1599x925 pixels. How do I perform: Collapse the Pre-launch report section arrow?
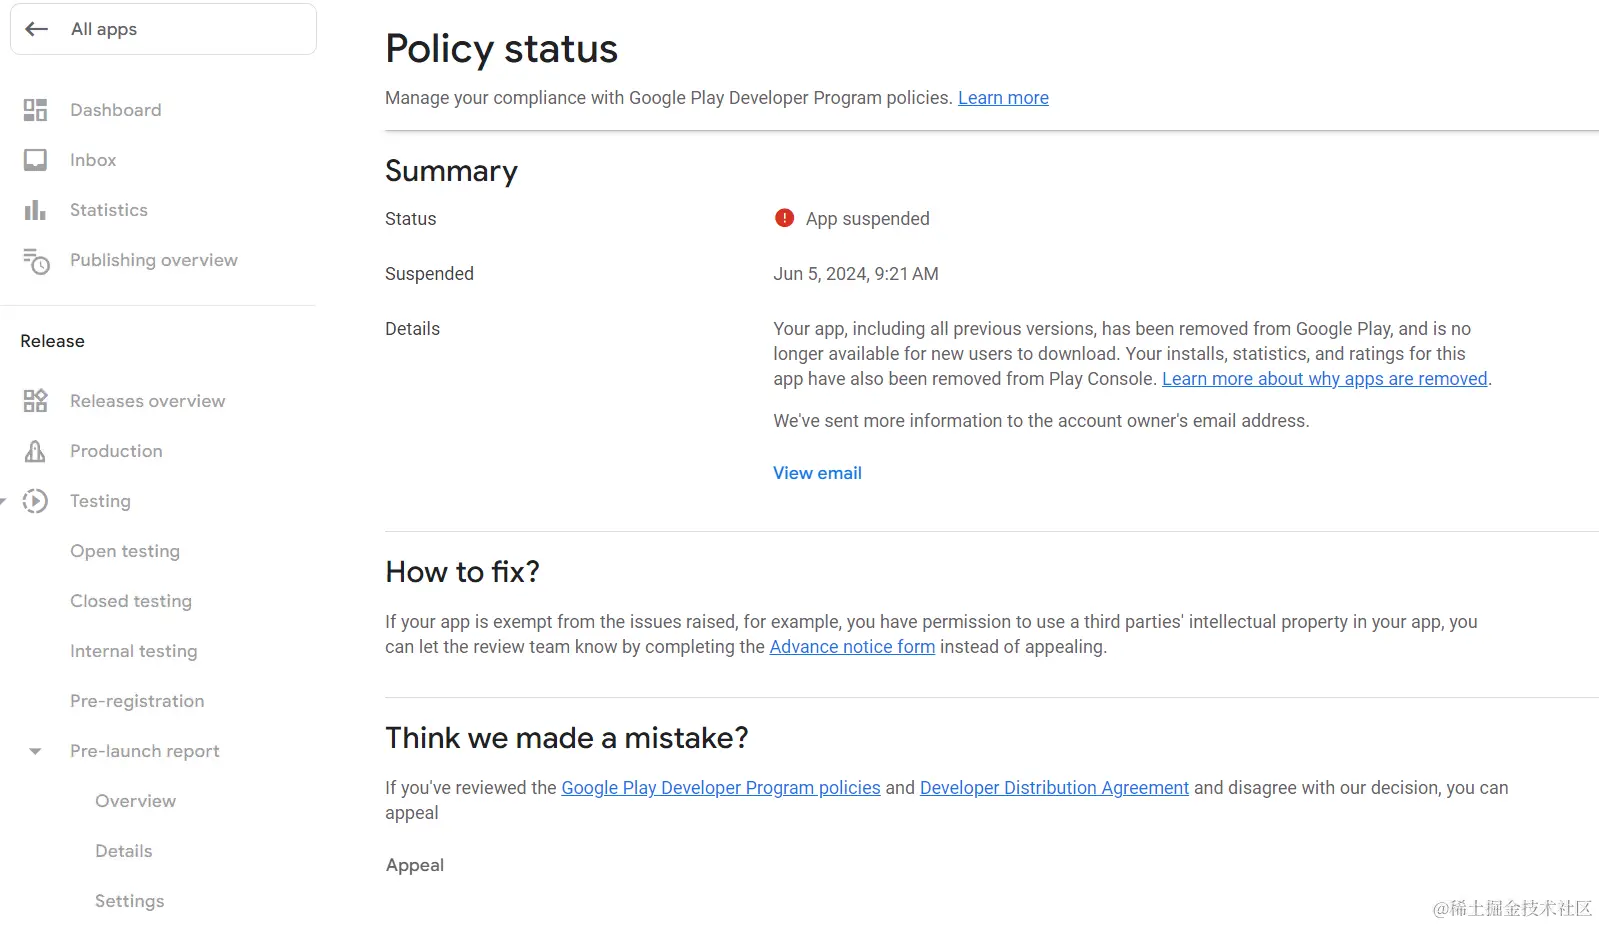pyautogui.click(x=35, y=751)
